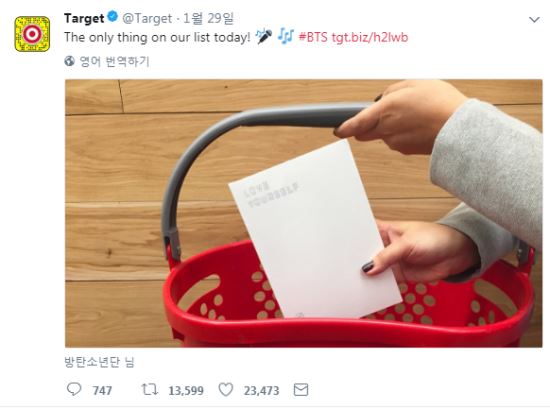View the 13,599 retweets count
The height and width of the screenshot is (409, 550).
coord(186,390)
